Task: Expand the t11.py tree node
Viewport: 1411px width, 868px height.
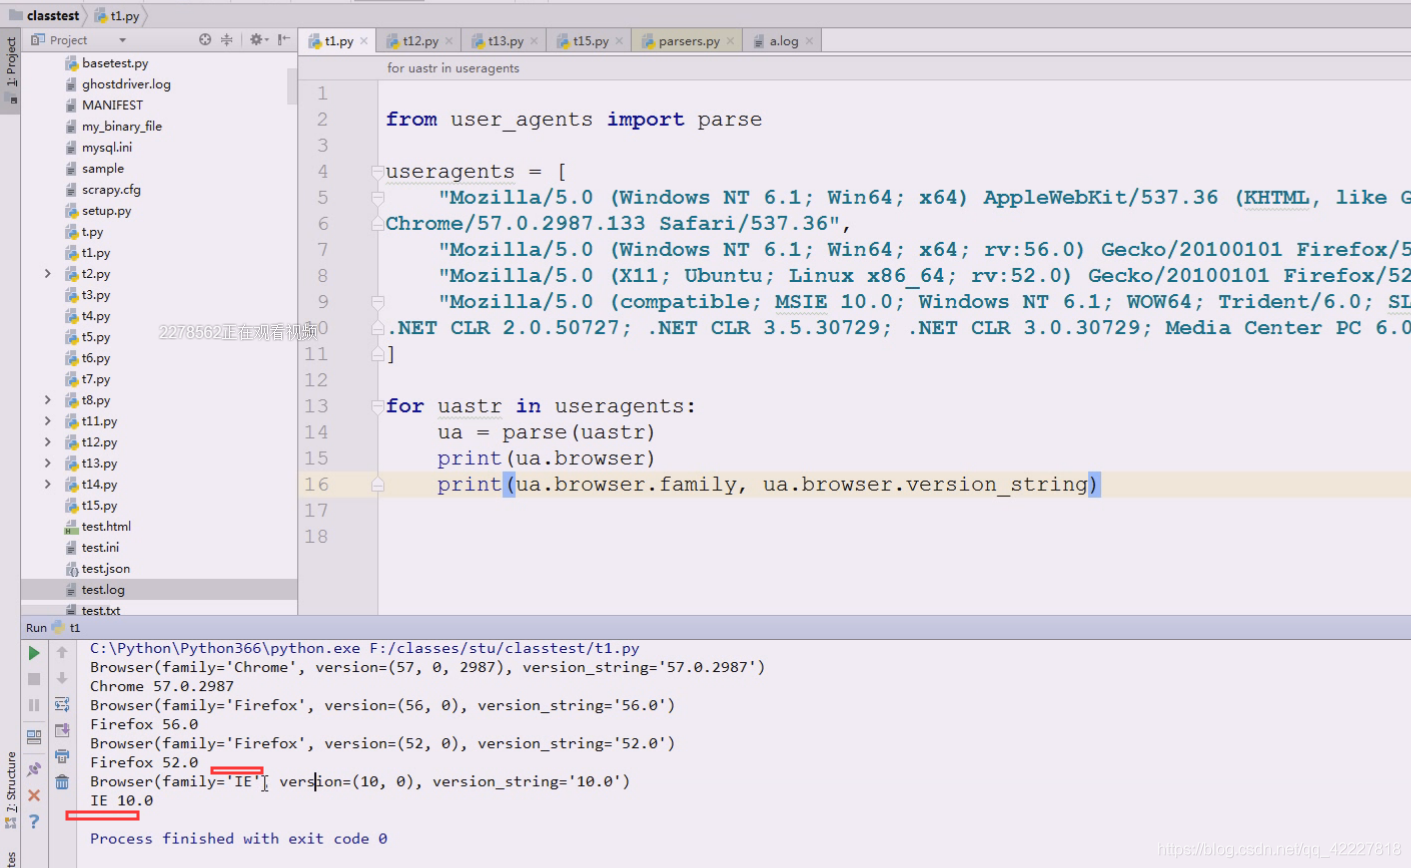Action: pos(47,421)
